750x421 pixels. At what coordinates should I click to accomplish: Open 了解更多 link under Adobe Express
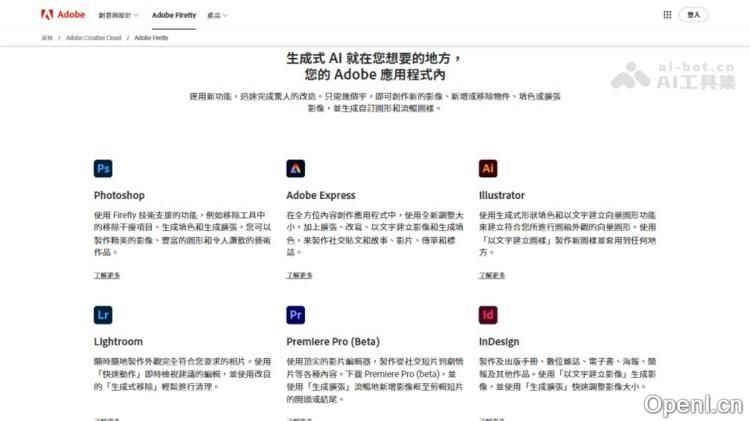299,275
